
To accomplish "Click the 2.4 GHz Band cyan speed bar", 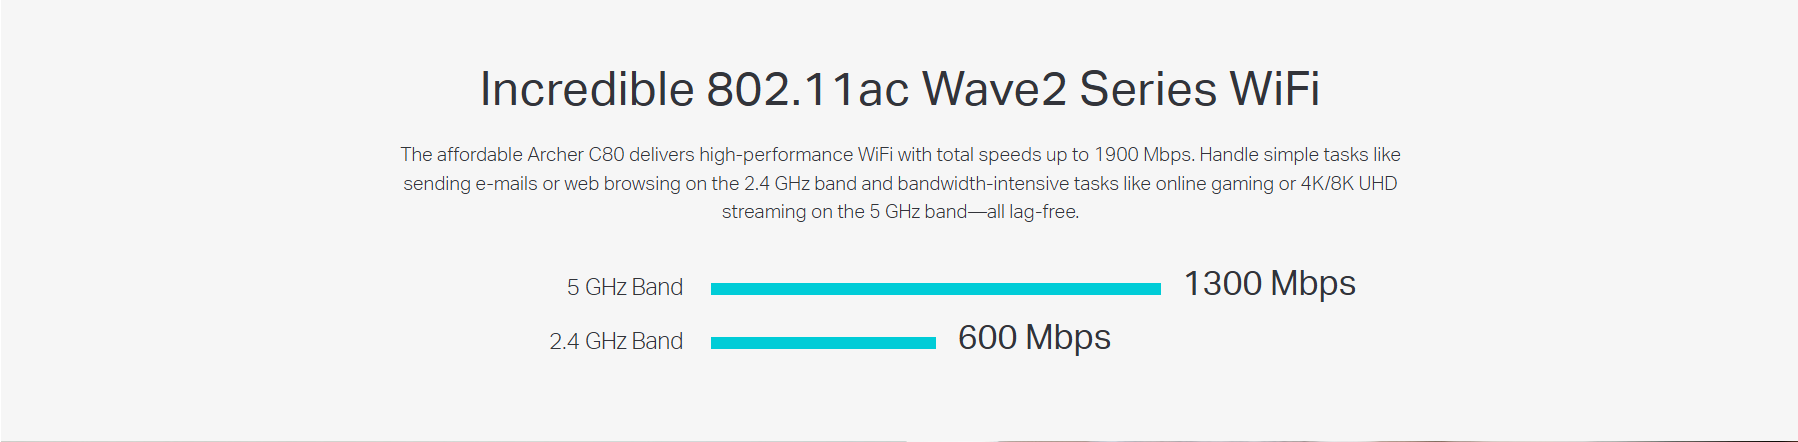I will tap(823, 343).
